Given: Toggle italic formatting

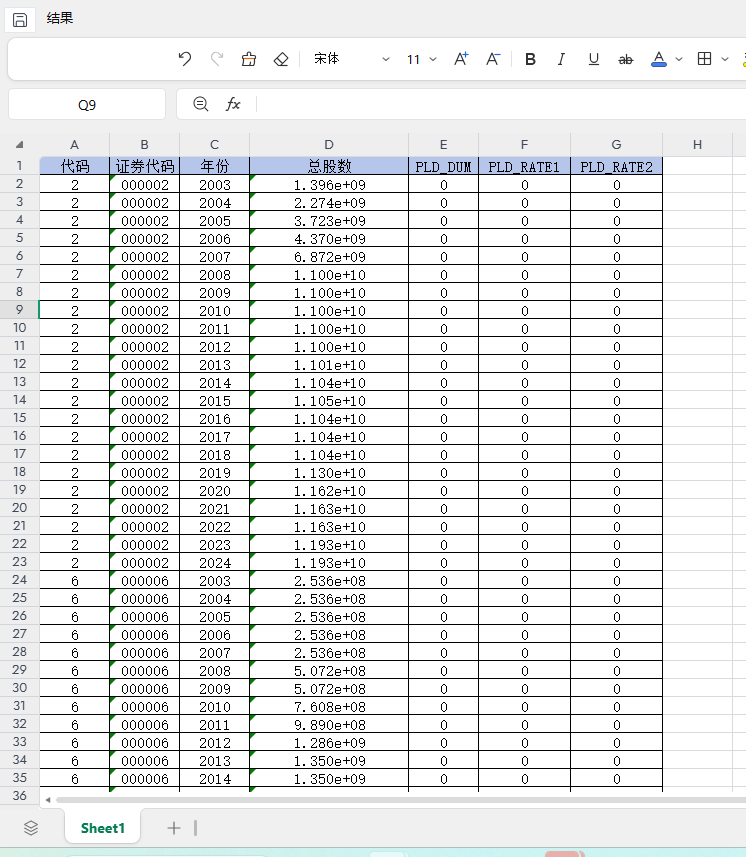Looking at the screenshot, I should (x=561, y=60).
